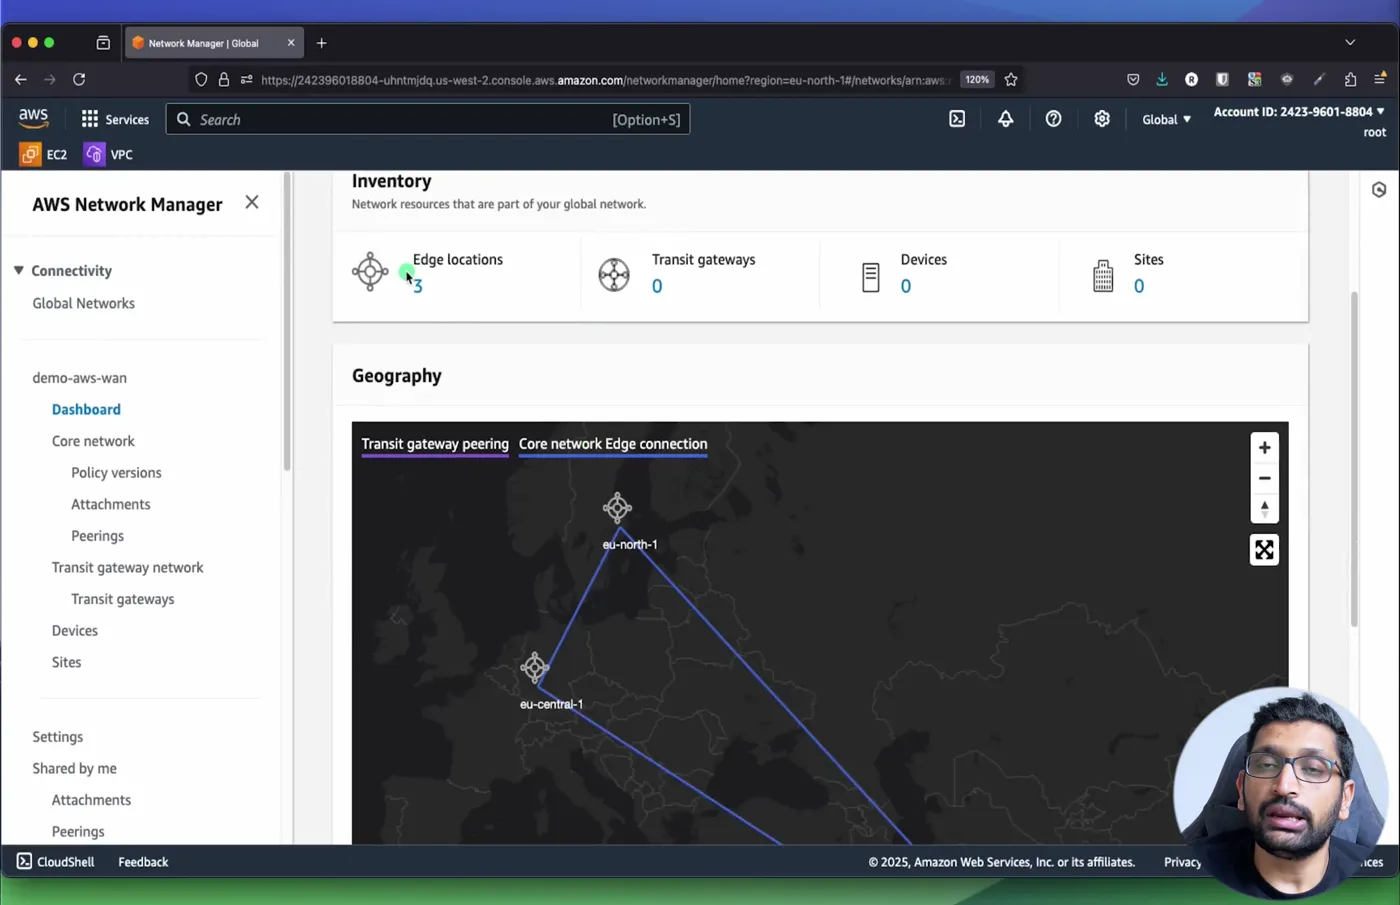
Task: Select the eu-north-1 edge marker
Action: (x=617, y=508)
